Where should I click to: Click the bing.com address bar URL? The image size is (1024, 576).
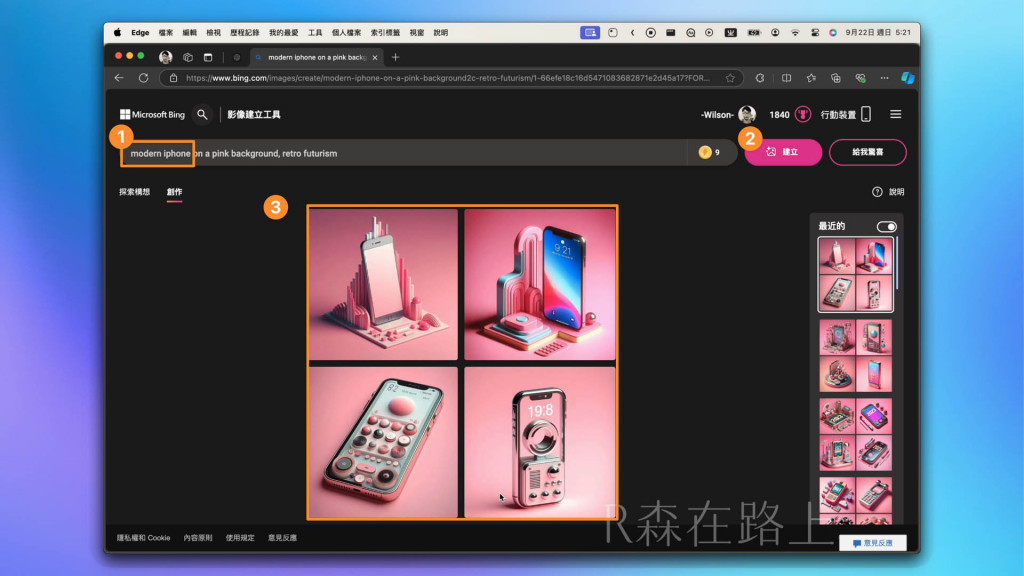click(x=447, y=78)
